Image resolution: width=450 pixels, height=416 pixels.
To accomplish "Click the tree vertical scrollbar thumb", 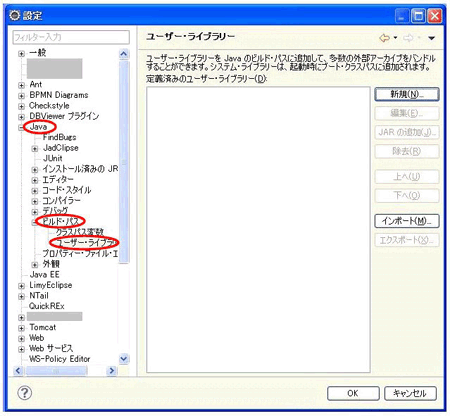I will (124, 162).
